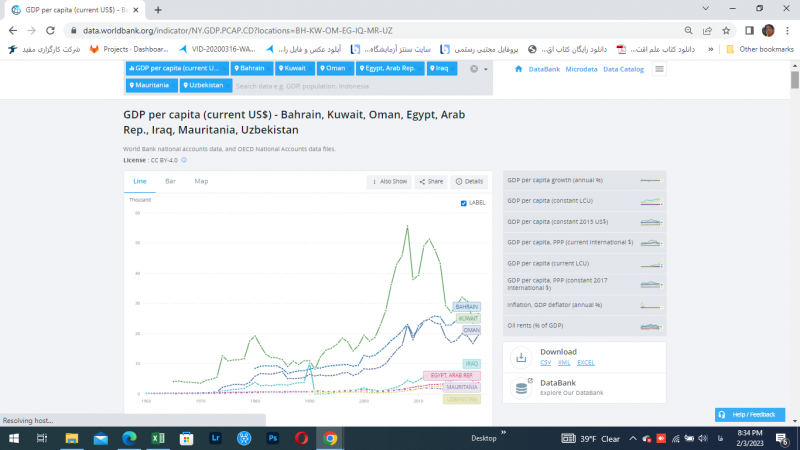
Task: Clear all selections with the X icon
Action: click(474, 69)
